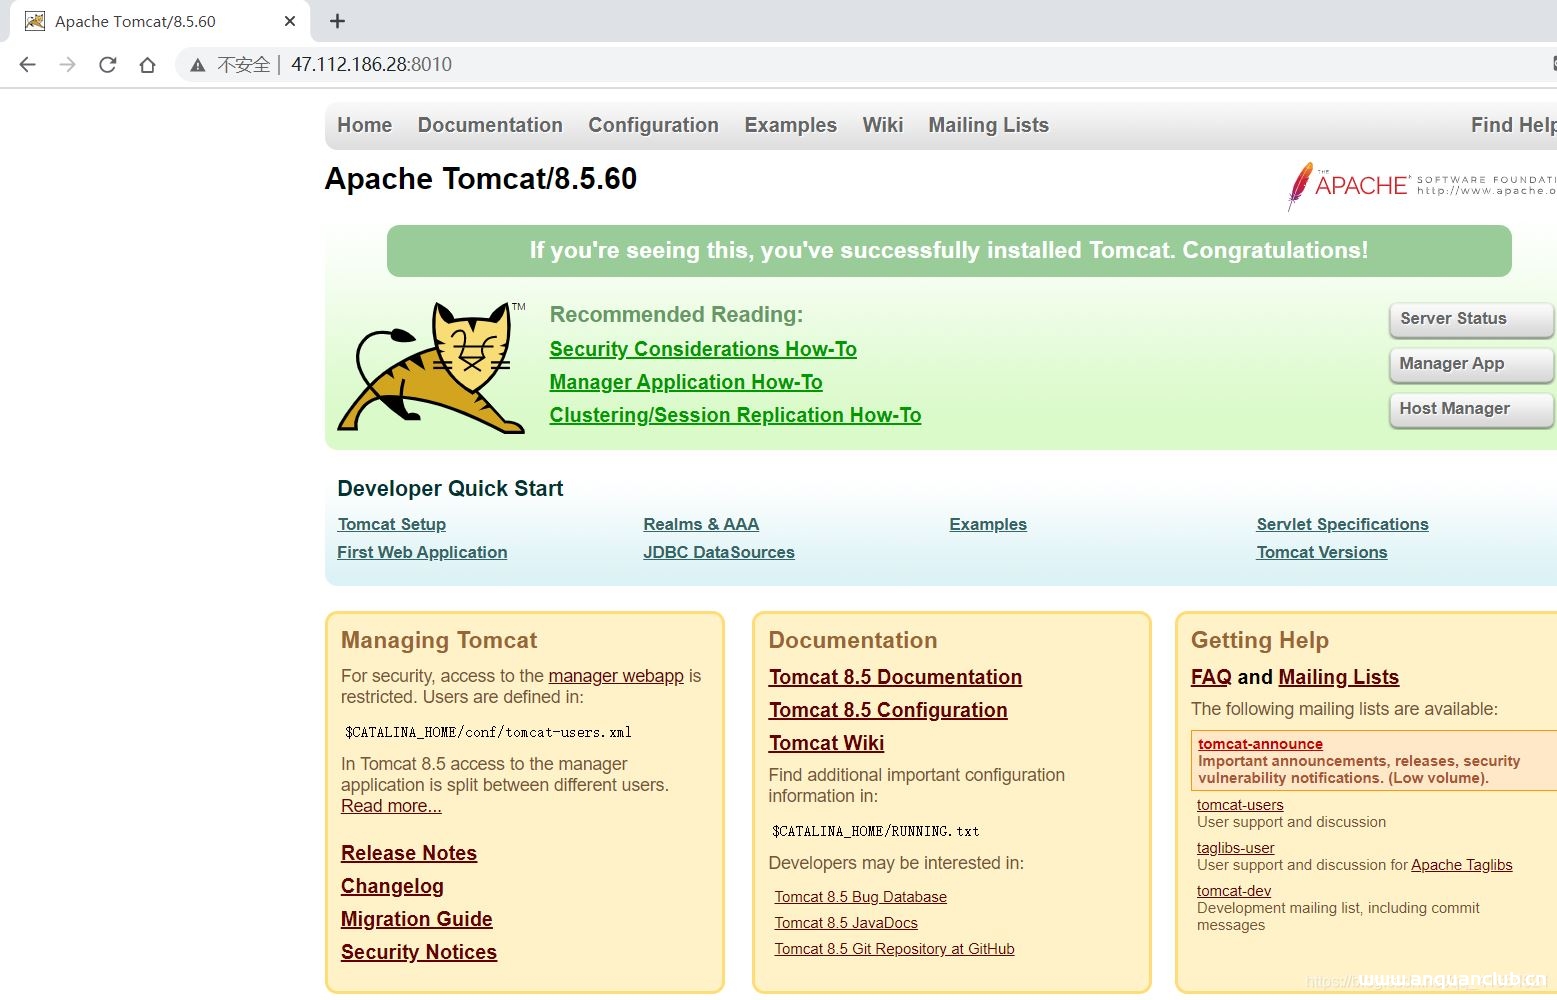Open the Manager App
This screenshot has width=1557, height=1000.
click(x=1470, y=364)
